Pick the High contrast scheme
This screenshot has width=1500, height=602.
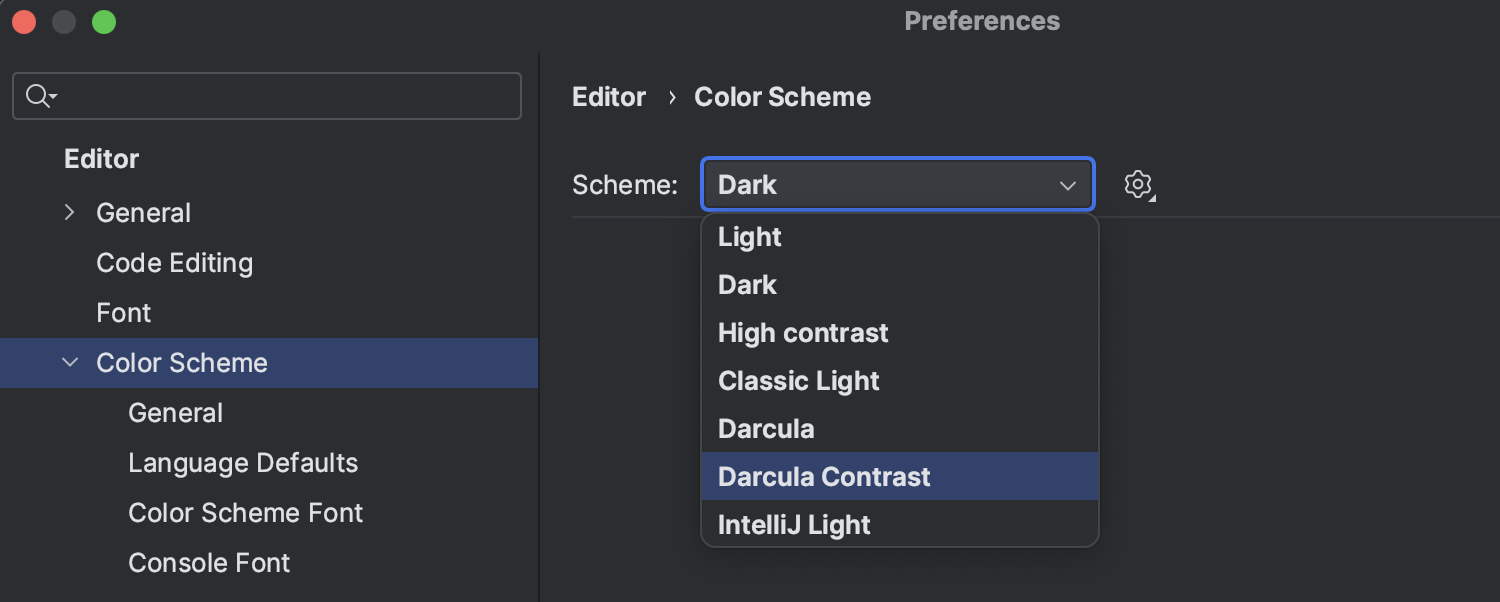point(803,333)
